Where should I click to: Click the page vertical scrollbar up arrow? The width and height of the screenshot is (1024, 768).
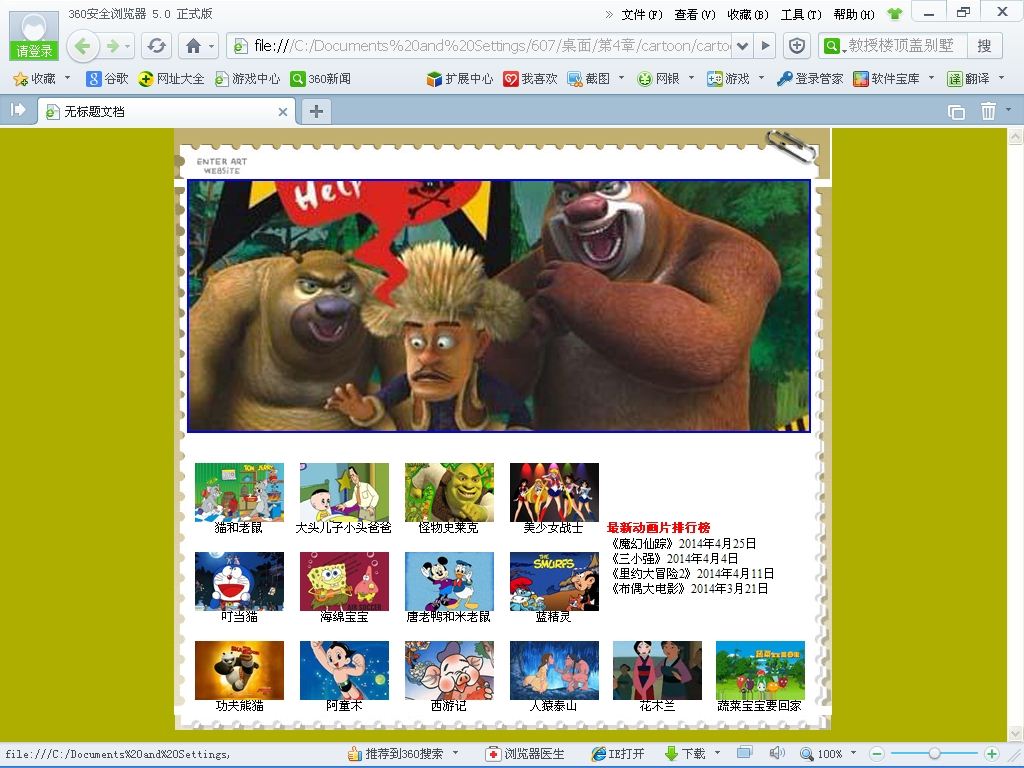point(1015,136)
